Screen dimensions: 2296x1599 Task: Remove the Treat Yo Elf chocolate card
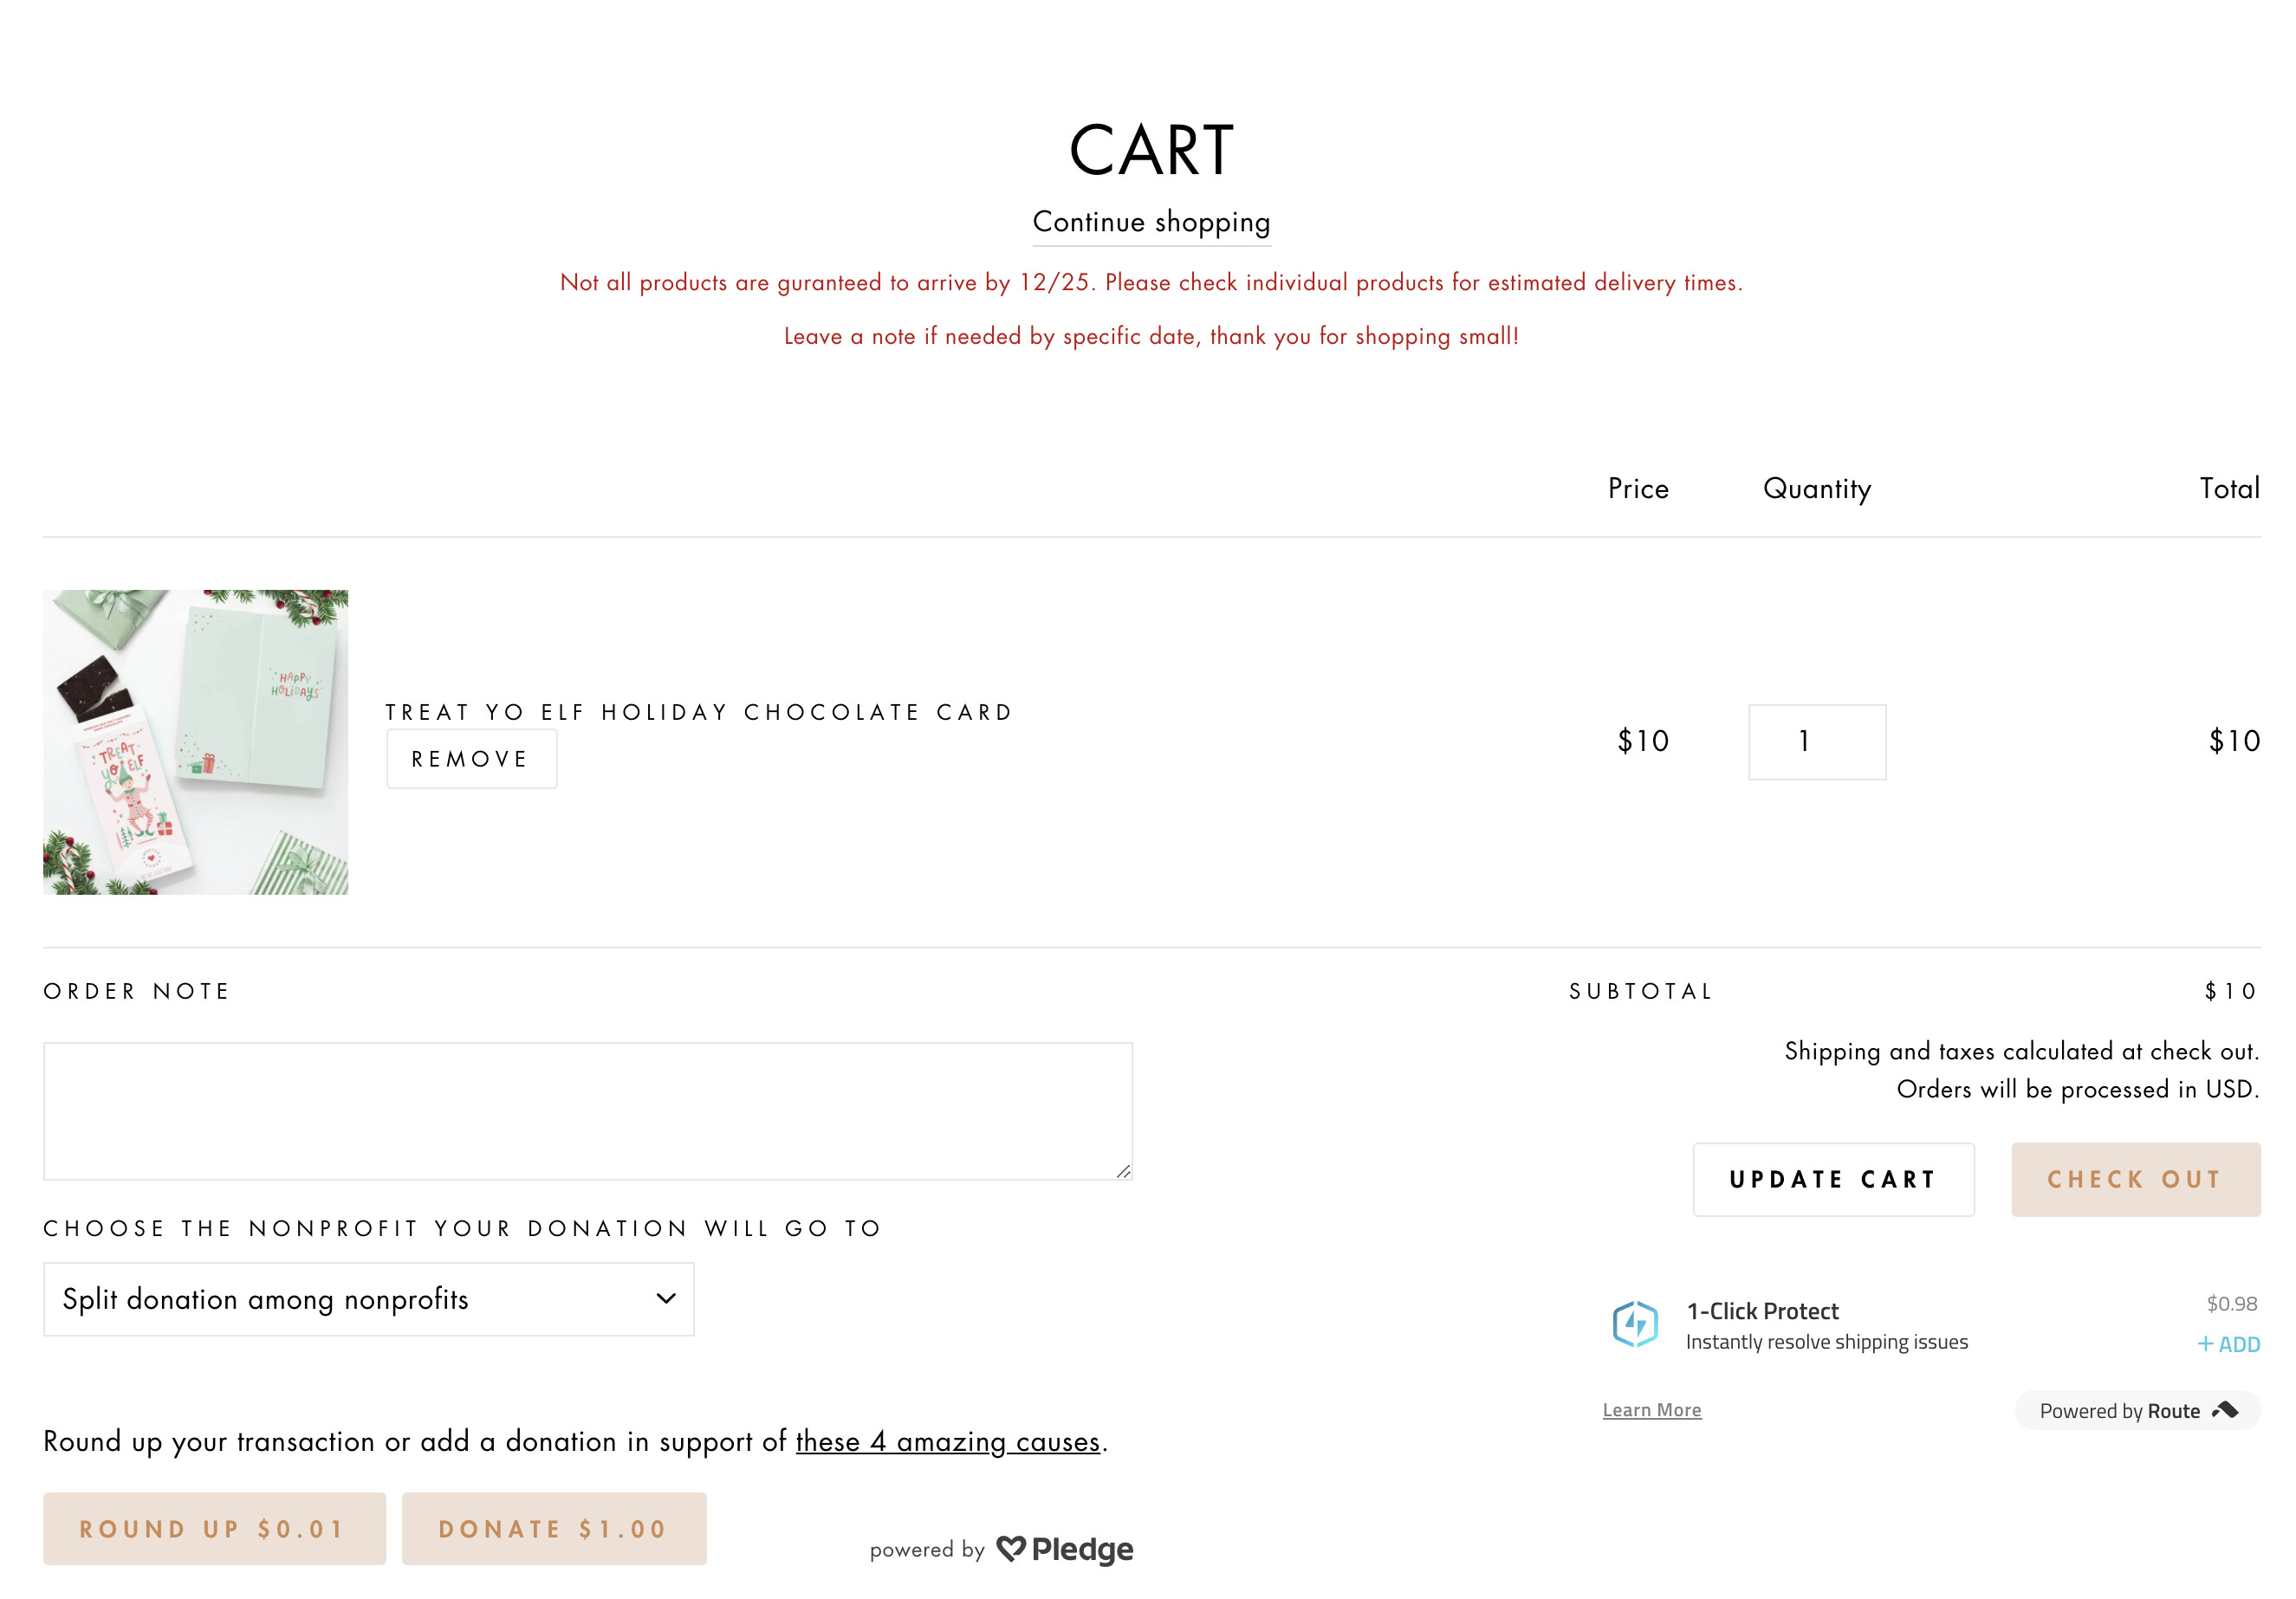tap(471, 759)
